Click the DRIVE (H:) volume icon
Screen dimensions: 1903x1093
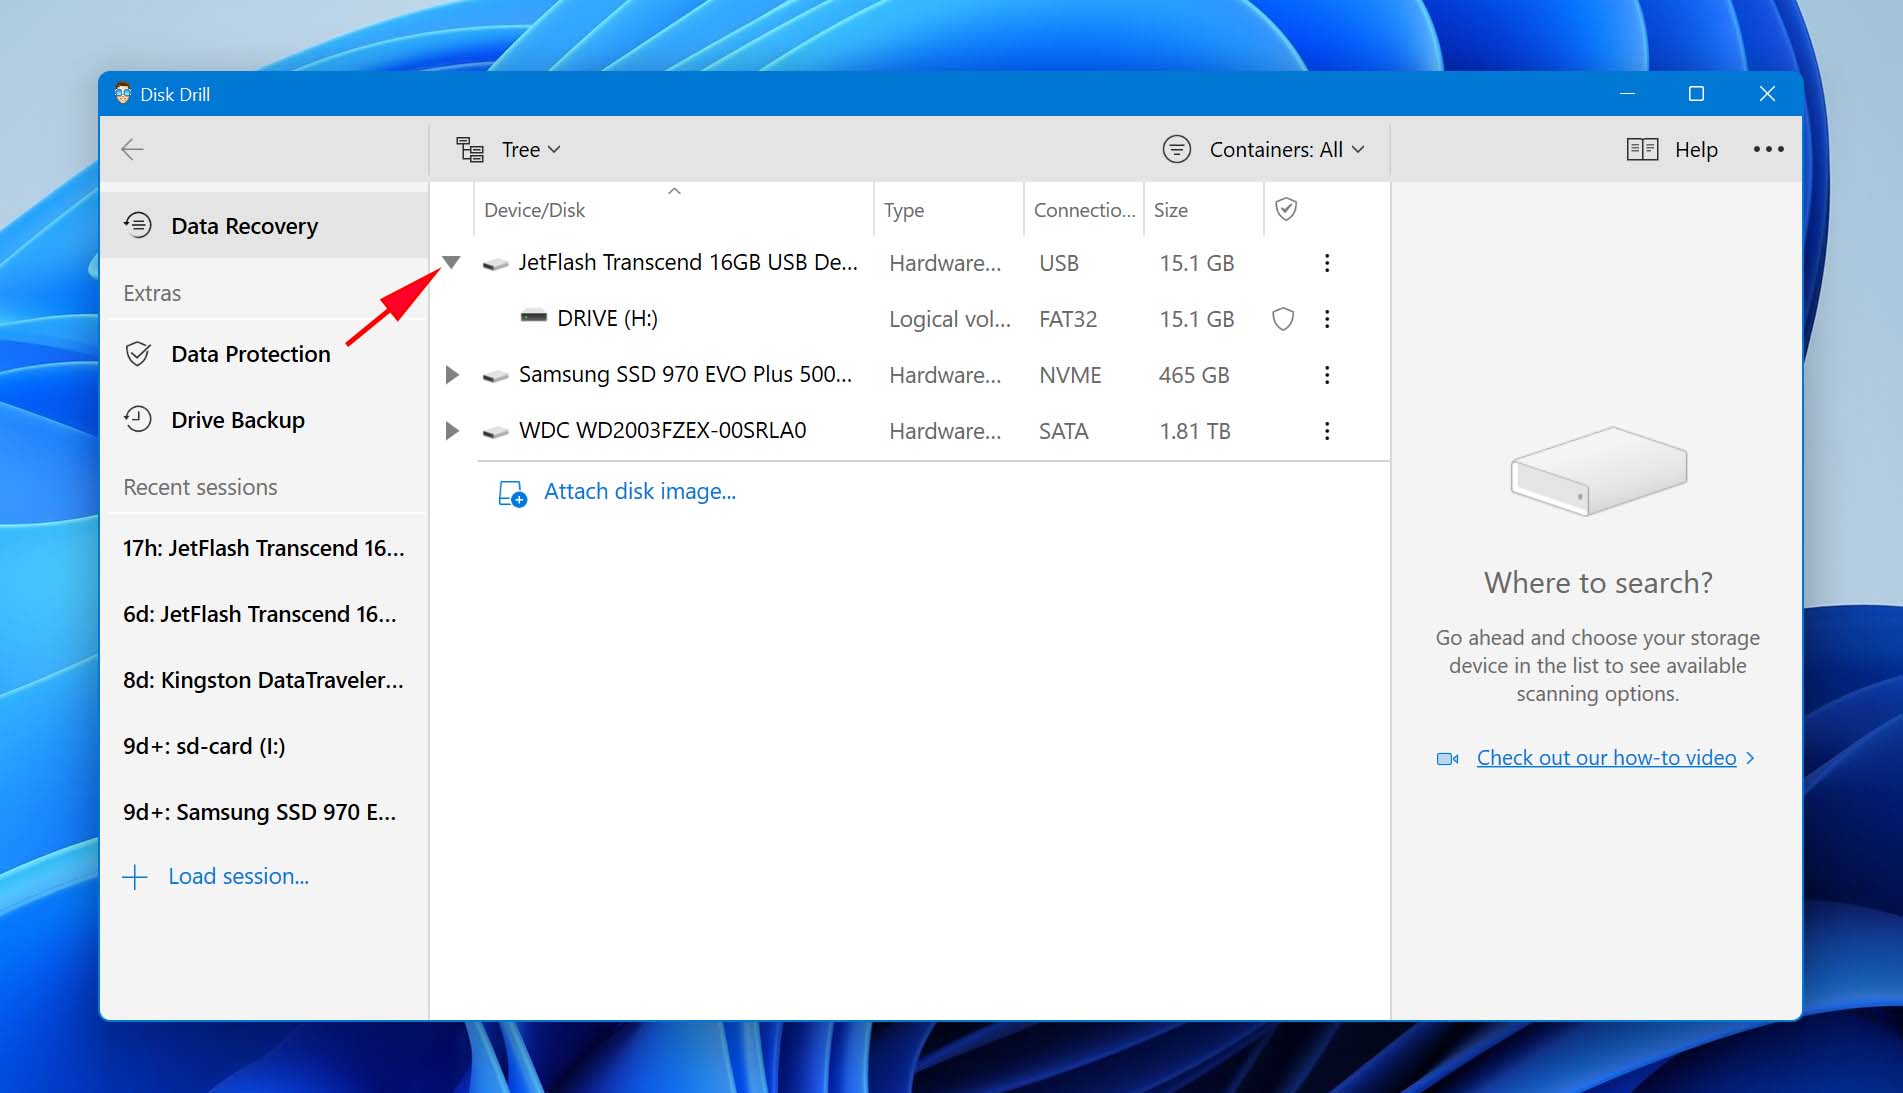[534, 317]
